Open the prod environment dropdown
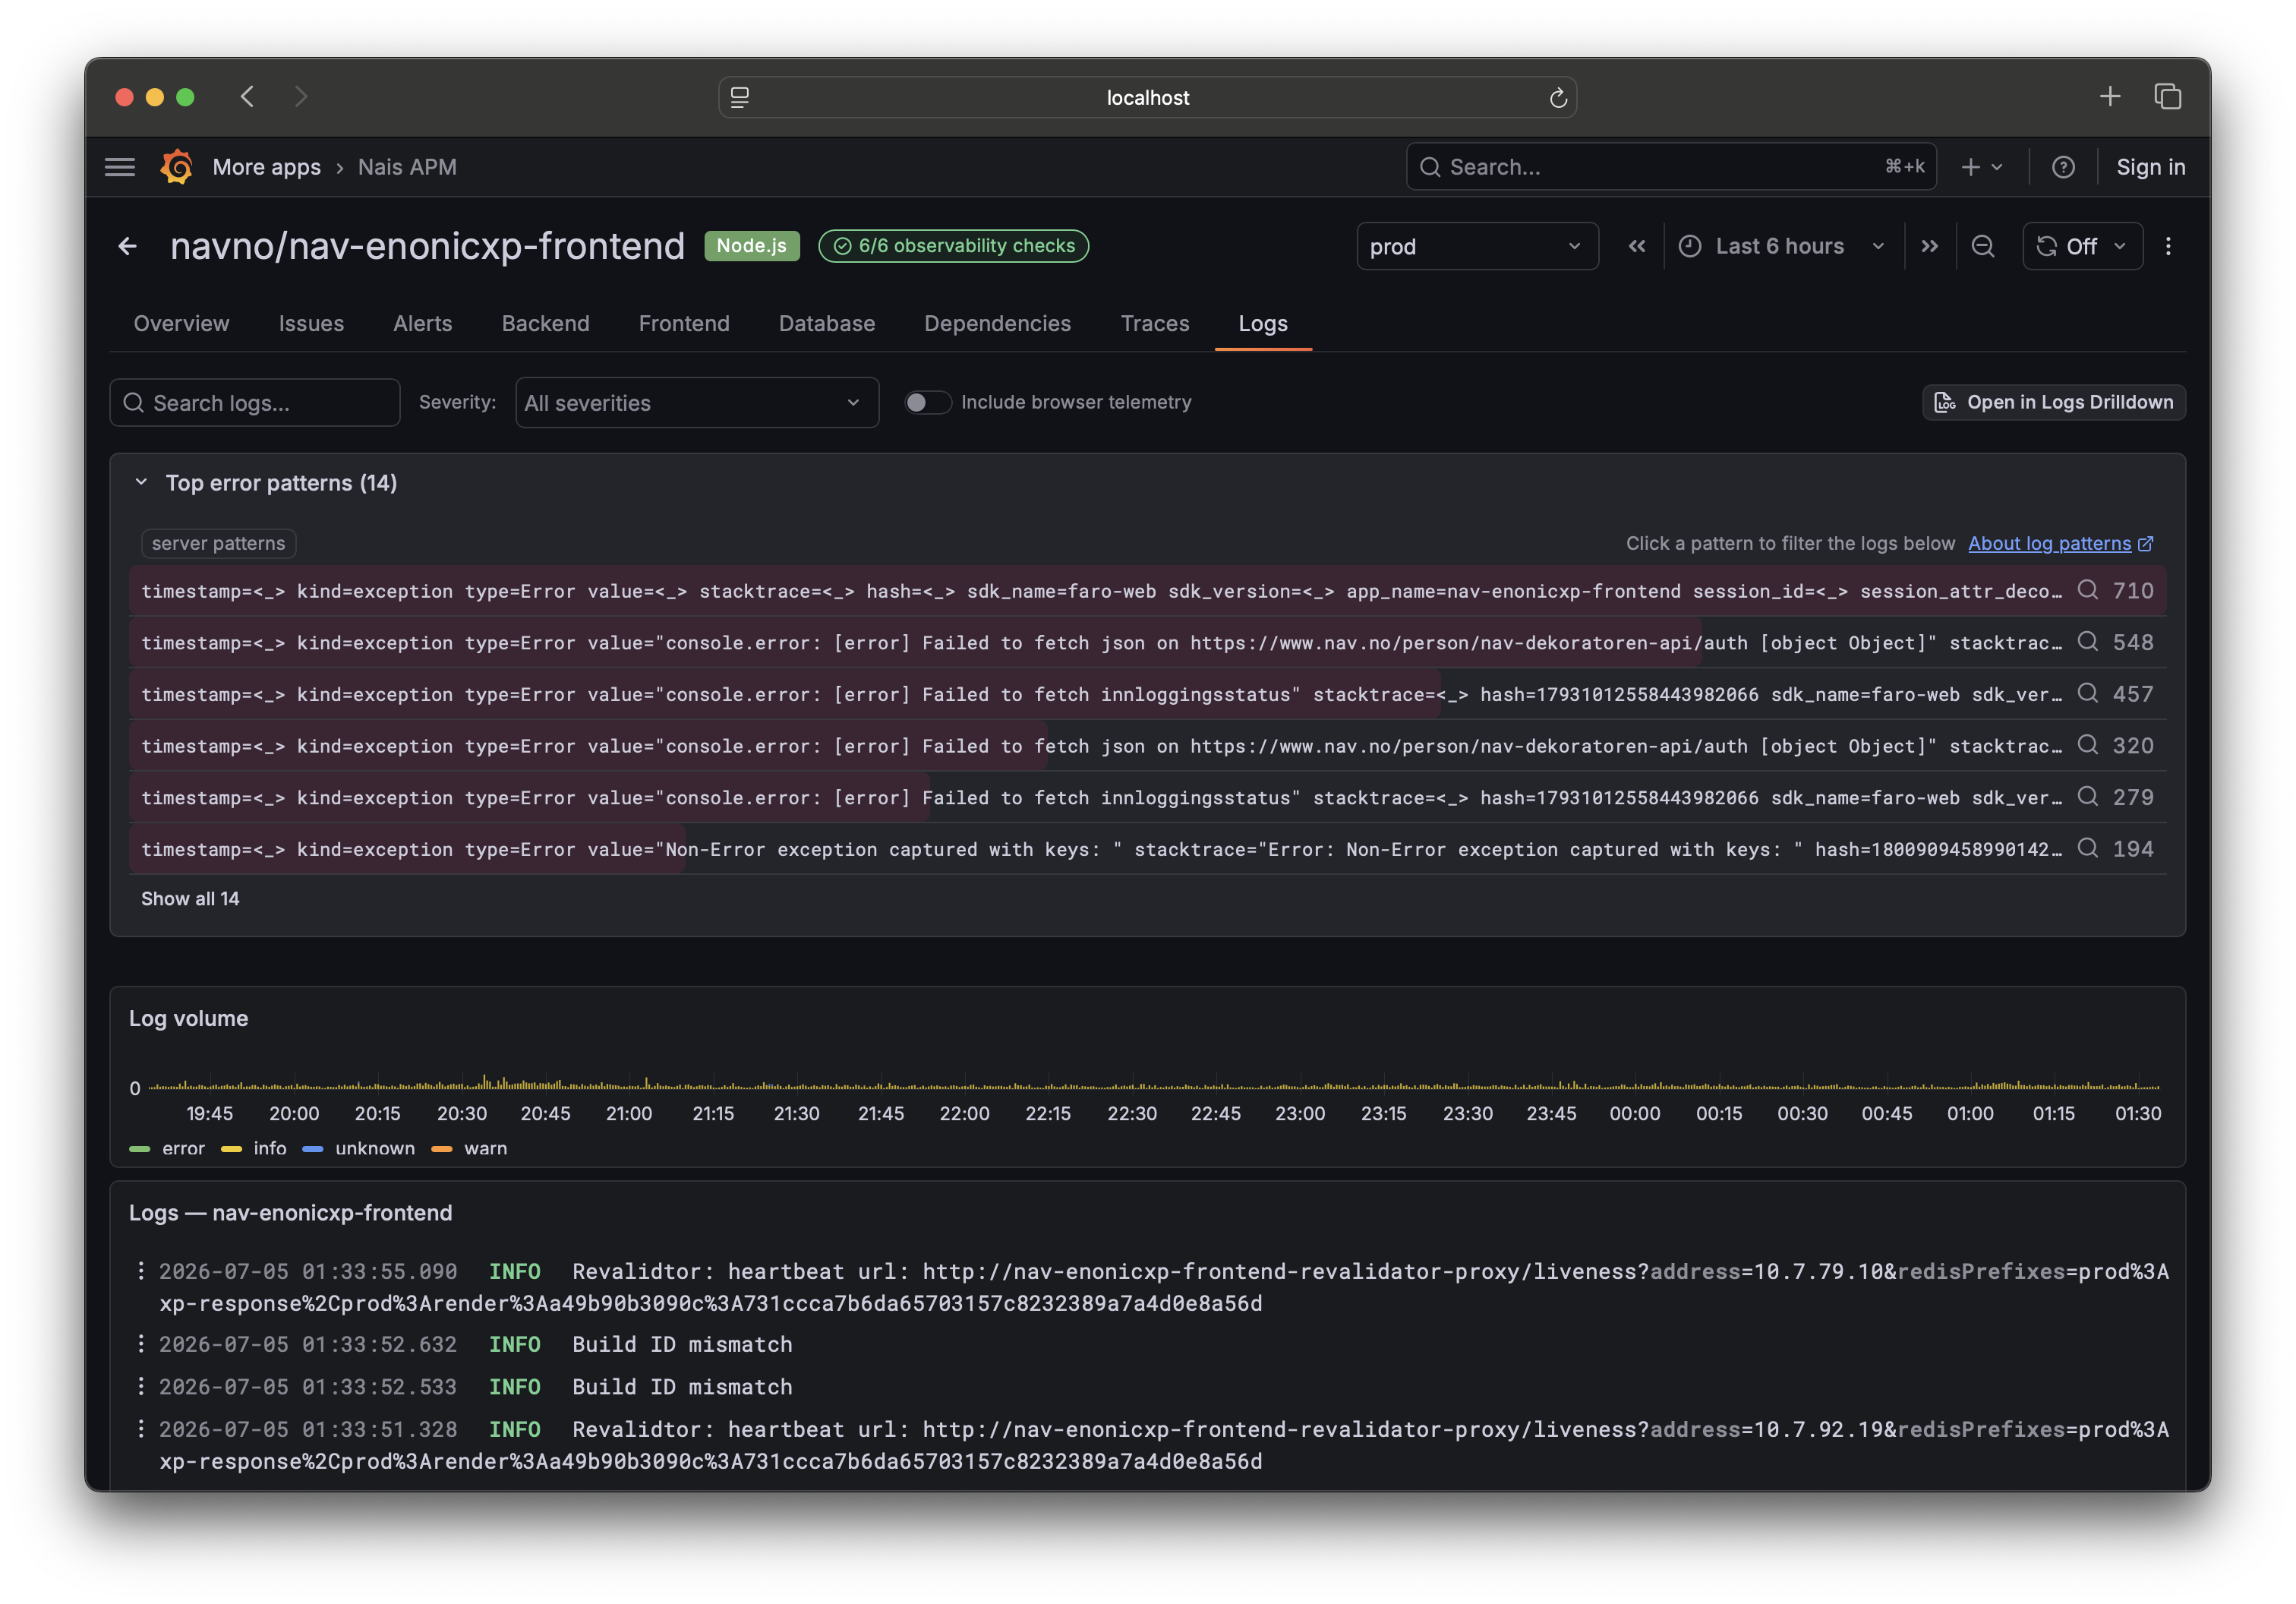Screen dimensions: 2296x1604 pos(1477,246)
